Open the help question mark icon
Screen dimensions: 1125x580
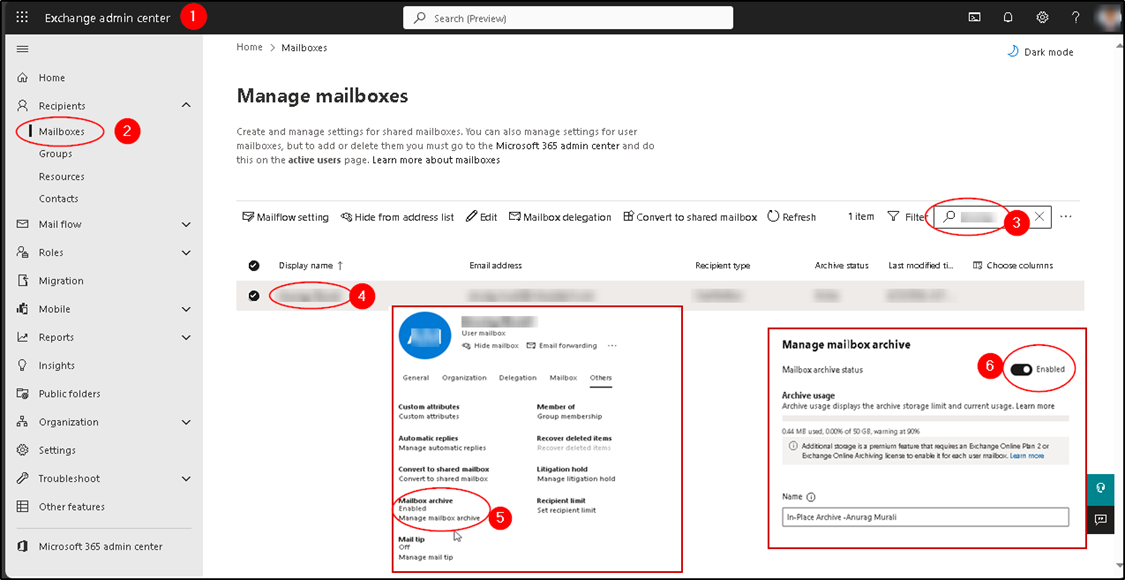point(1075,18)
